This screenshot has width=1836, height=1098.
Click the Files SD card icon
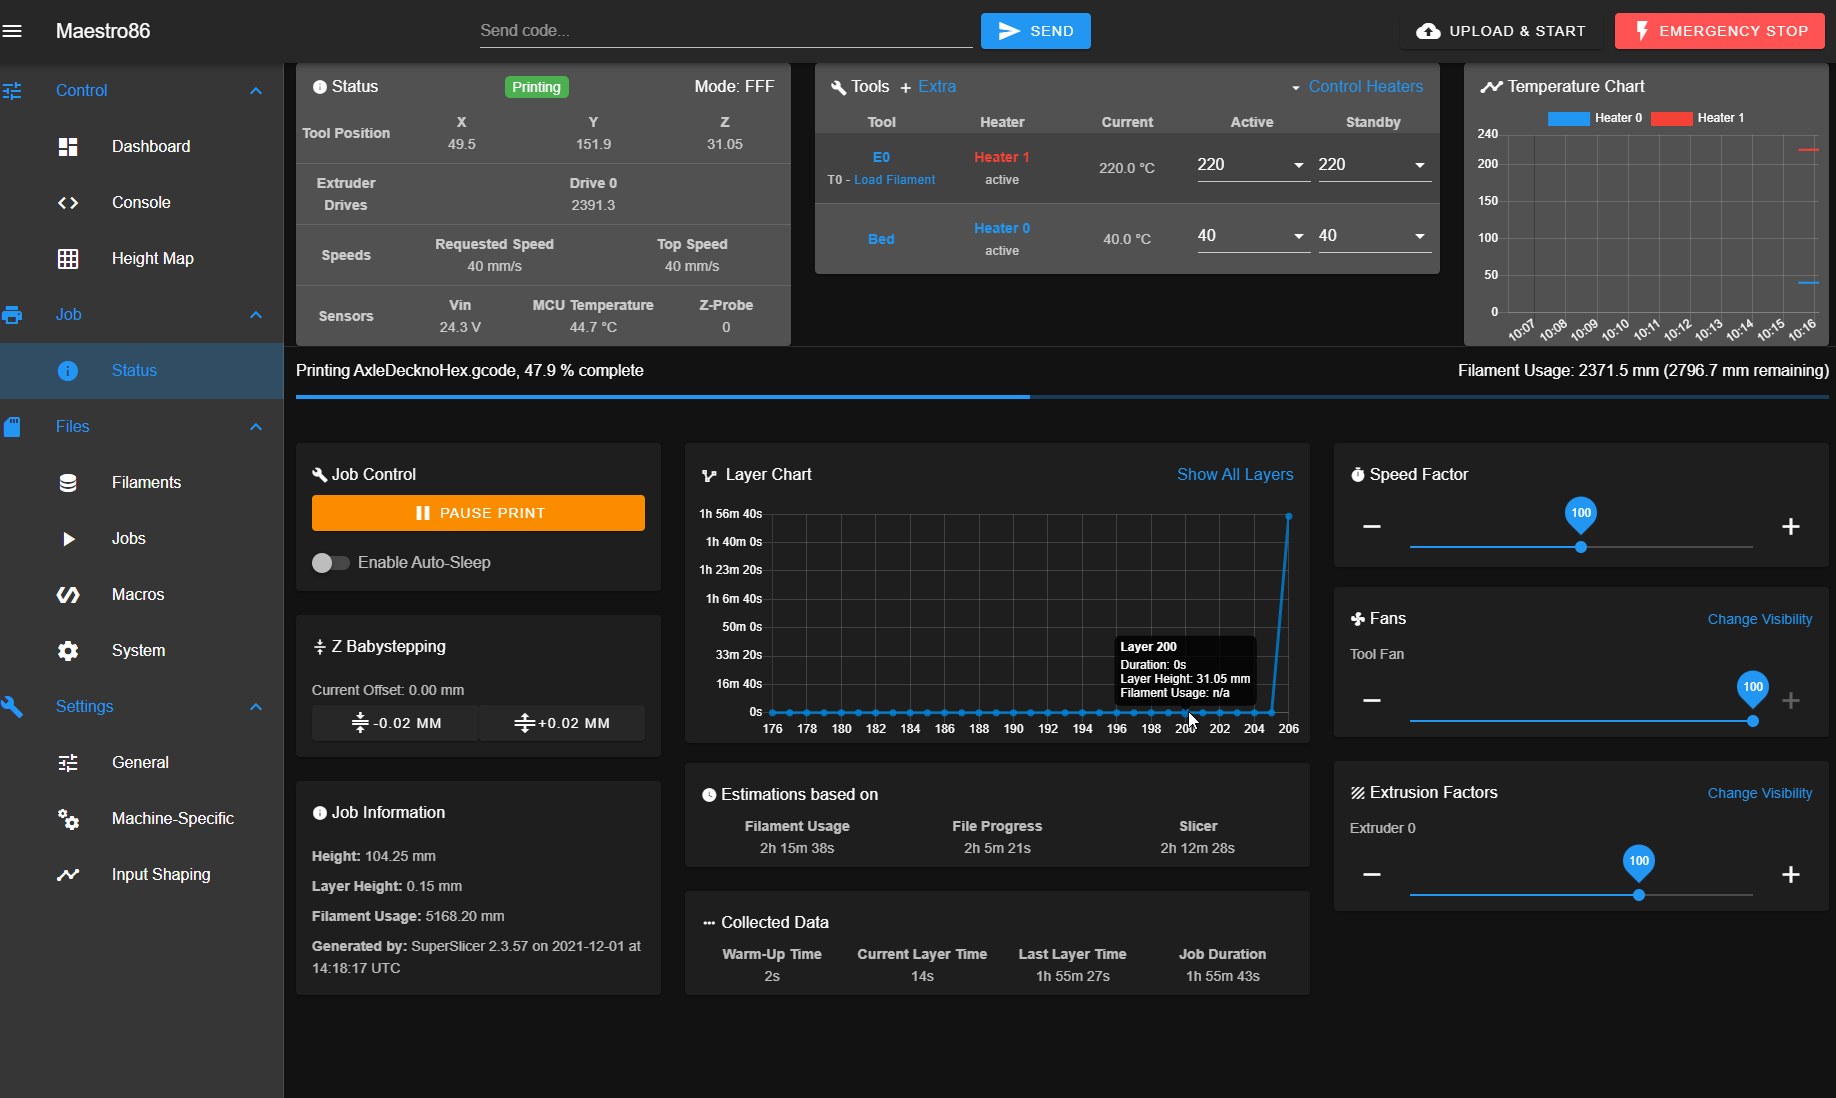[12, 427]
